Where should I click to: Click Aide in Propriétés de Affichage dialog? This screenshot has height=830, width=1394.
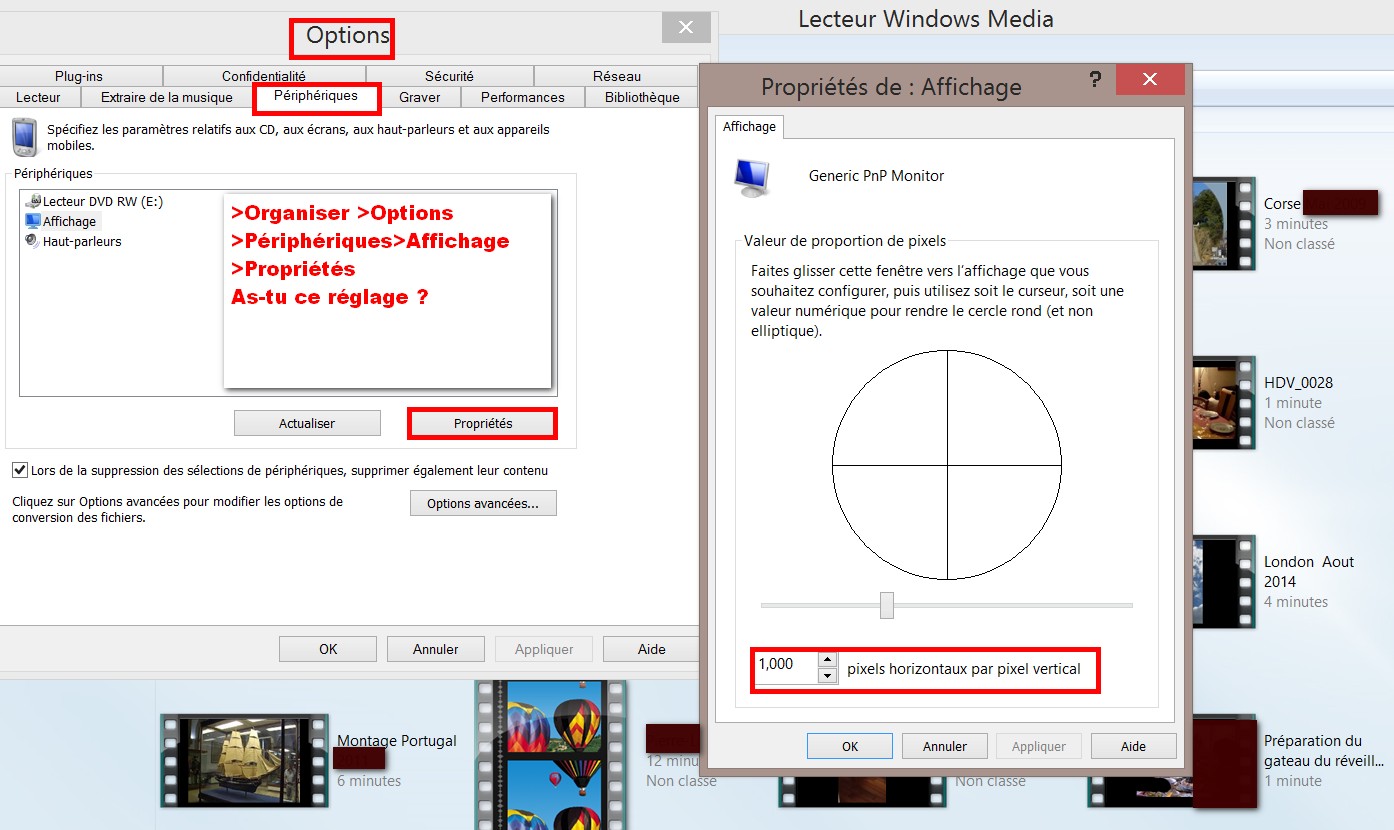[1134, 746]
